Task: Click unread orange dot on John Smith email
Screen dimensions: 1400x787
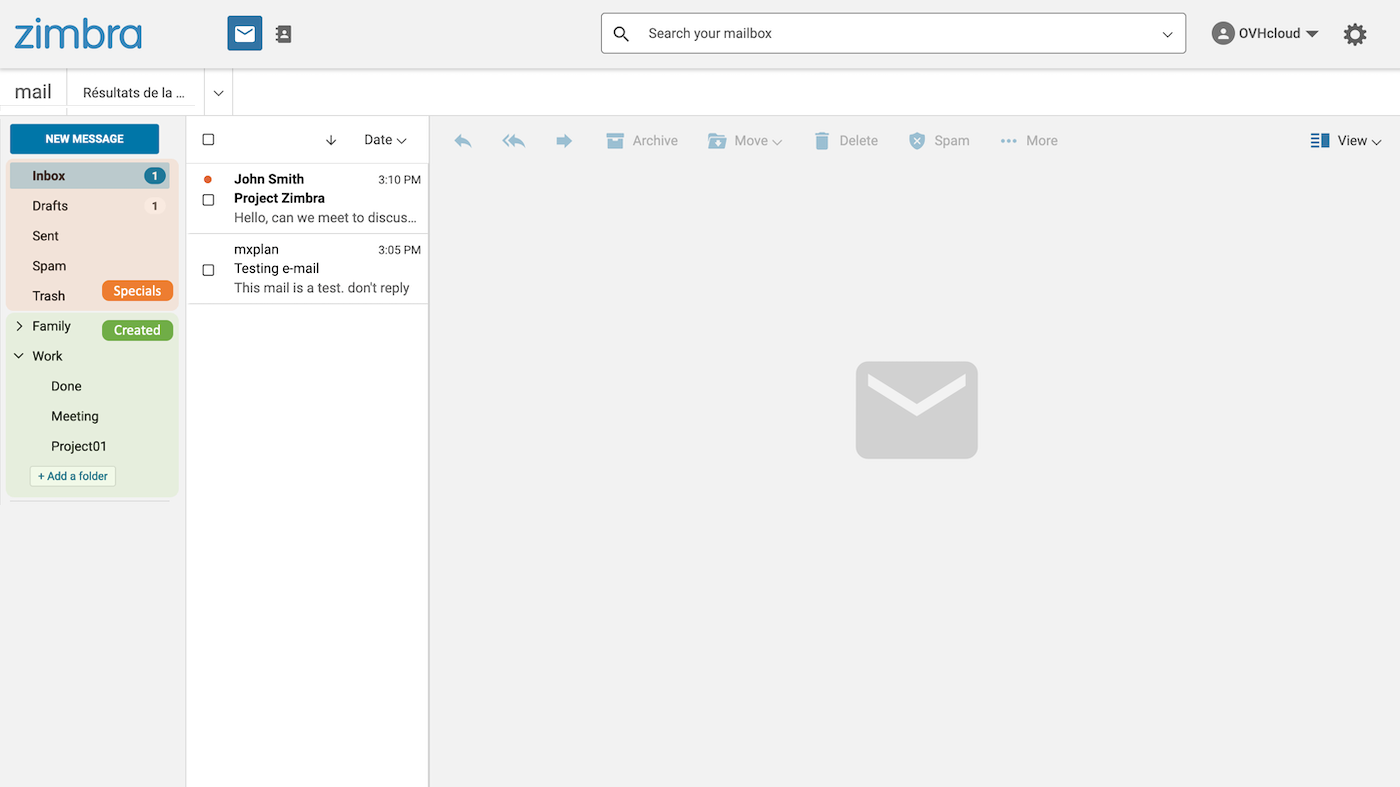Action: (208, 179)
